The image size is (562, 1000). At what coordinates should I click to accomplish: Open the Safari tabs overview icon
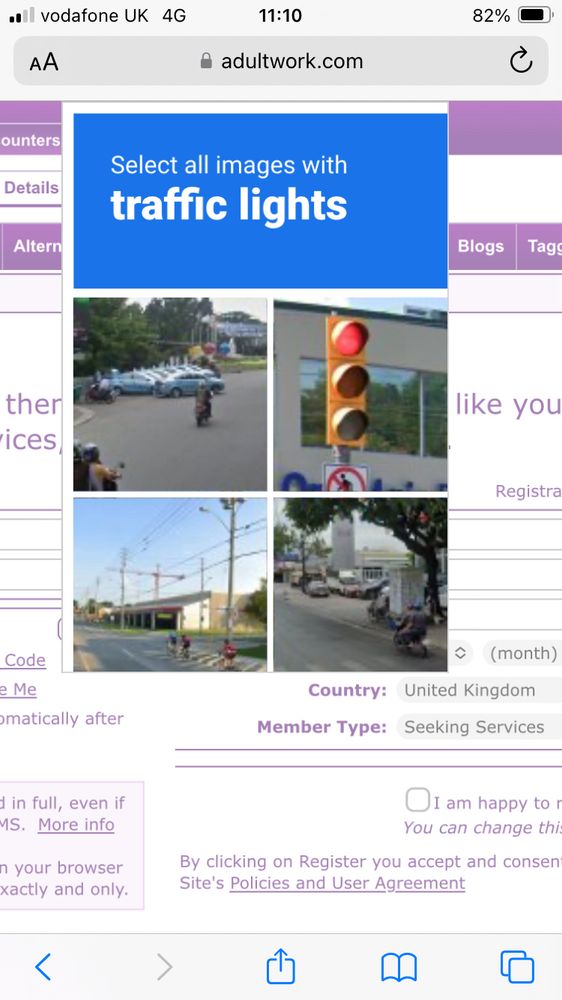pyautogui.click(x=517, y=967)
